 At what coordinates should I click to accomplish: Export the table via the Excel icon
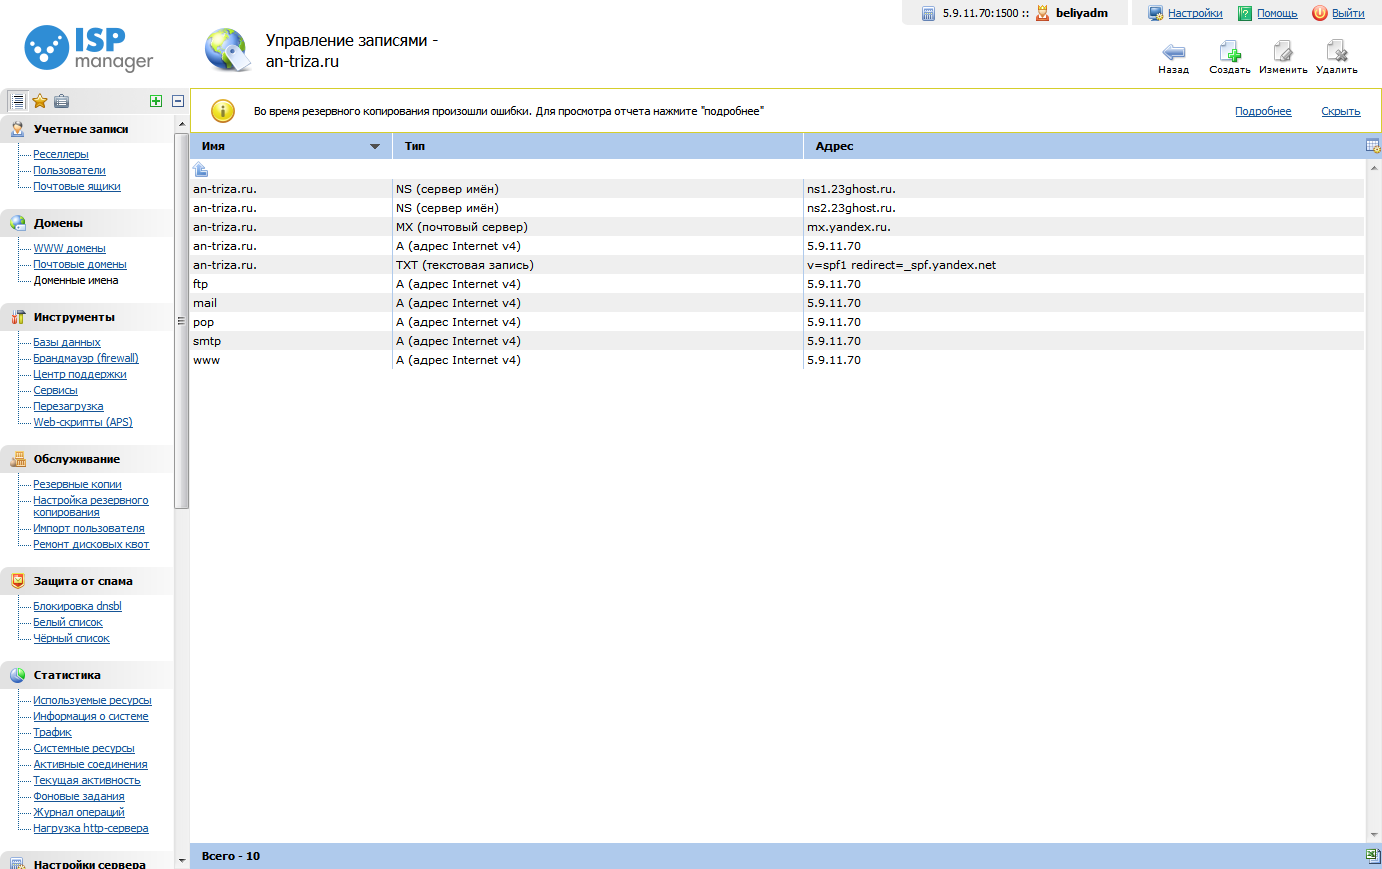[x=1373, y=856]
